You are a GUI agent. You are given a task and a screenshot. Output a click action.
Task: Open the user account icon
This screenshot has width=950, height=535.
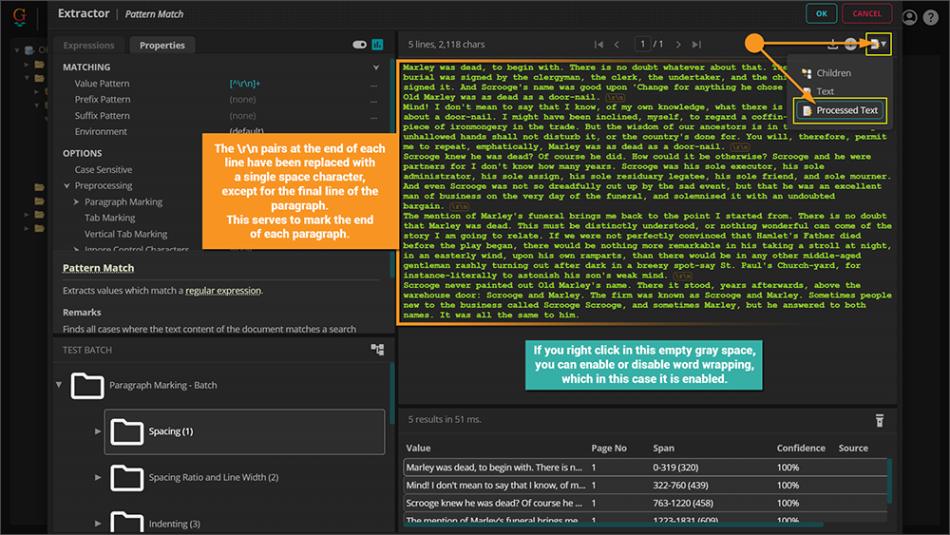pyautogui.click(x=909, y=17)
